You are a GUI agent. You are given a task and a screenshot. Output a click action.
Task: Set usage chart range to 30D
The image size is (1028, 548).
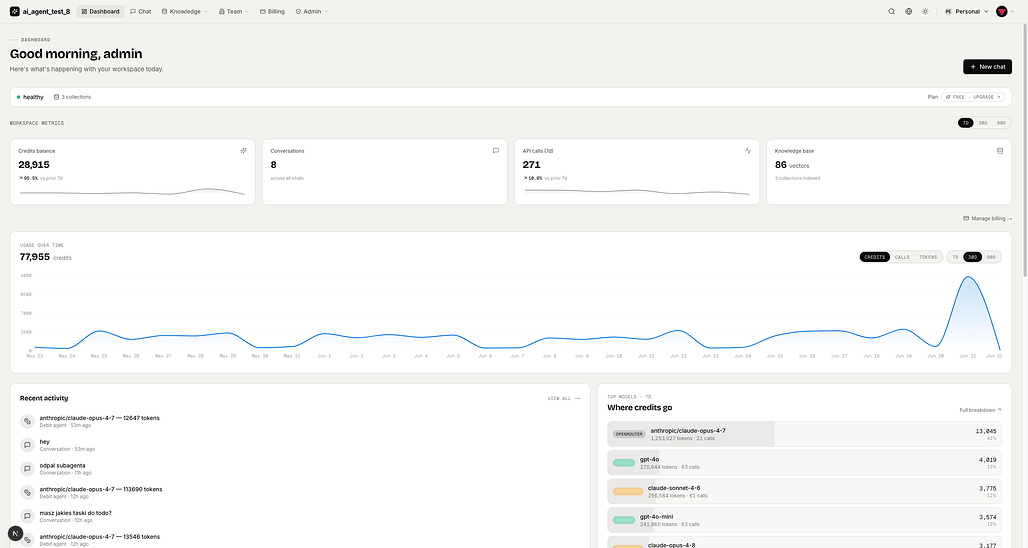[x=972, y=257]
